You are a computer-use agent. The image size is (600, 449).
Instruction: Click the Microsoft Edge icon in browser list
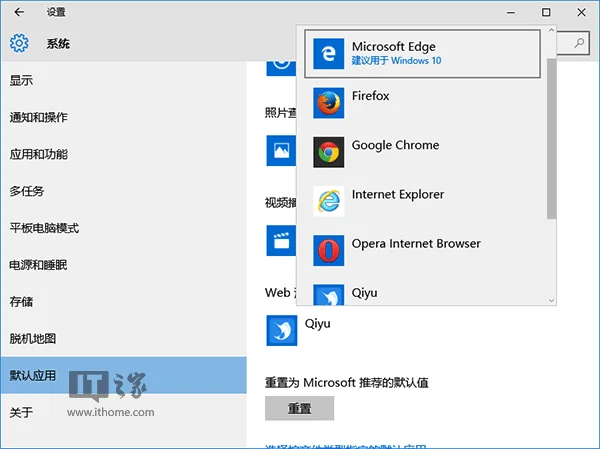(328, 54)
